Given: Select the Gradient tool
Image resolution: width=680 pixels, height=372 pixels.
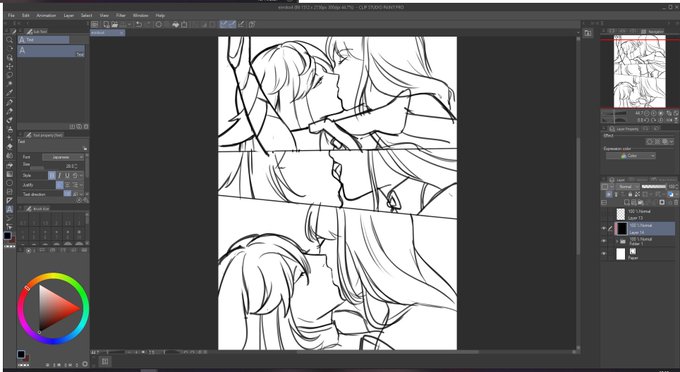Looking at the screenshot, I should [10, 174].
